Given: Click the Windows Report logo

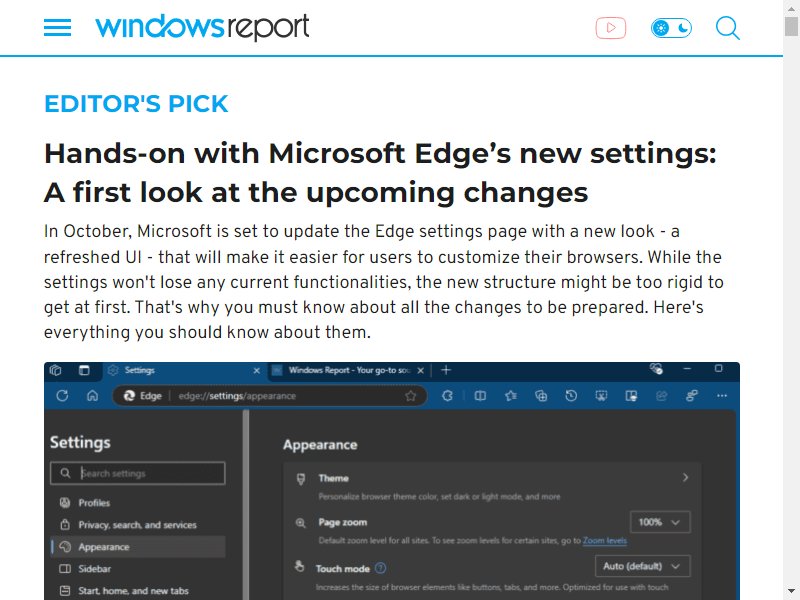Looking at the screenshot, I should pos(202,28).
